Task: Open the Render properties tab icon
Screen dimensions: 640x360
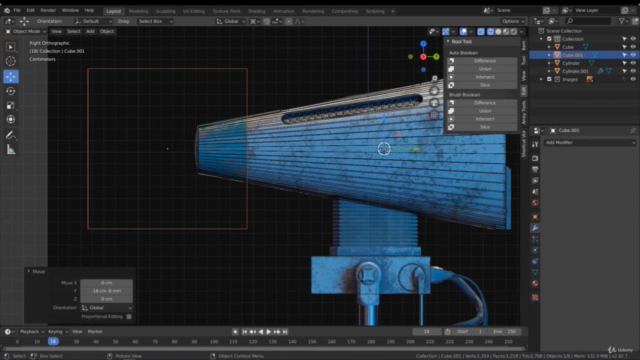Action: click(535, 158)
